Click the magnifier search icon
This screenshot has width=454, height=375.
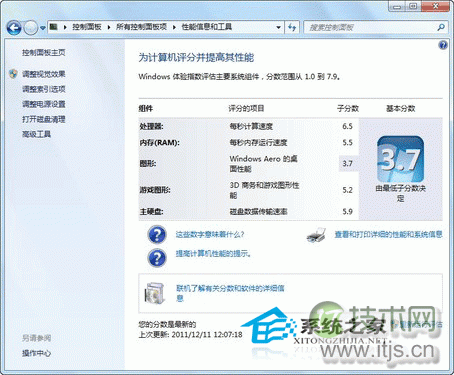[441, 27]
